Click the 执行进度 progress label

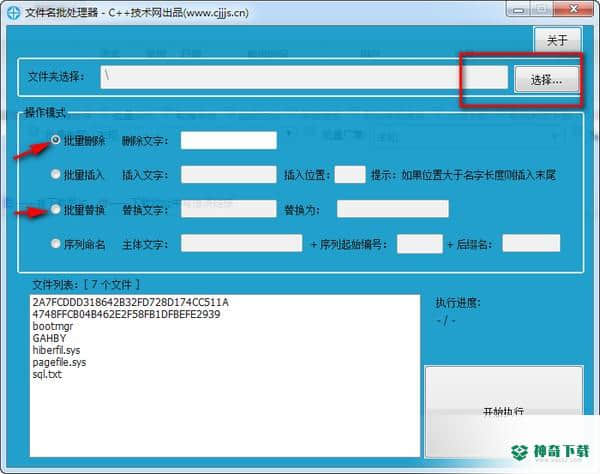(458, 303)
